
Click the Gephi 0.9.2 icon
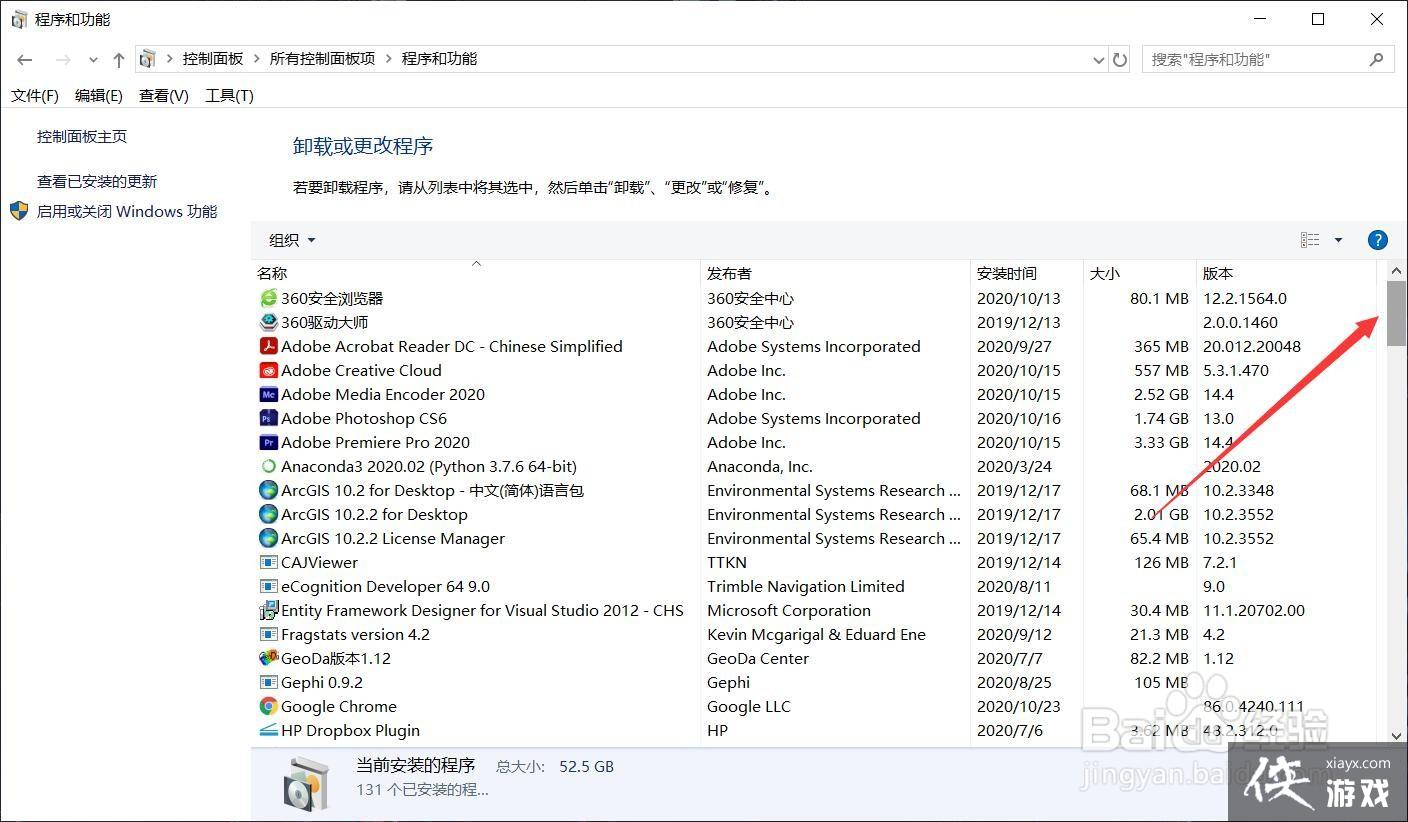tap(268, 682)
